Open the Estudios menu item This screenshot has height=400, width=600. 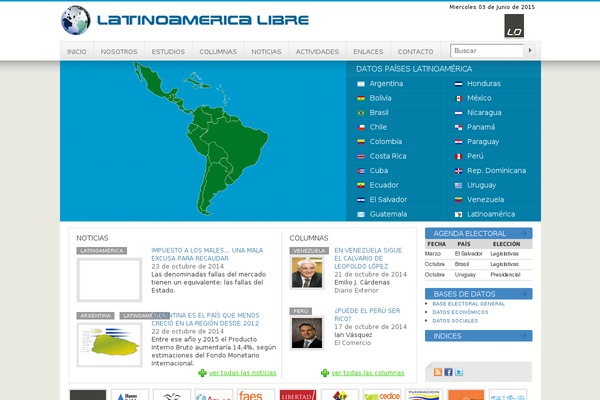(168, 51)
